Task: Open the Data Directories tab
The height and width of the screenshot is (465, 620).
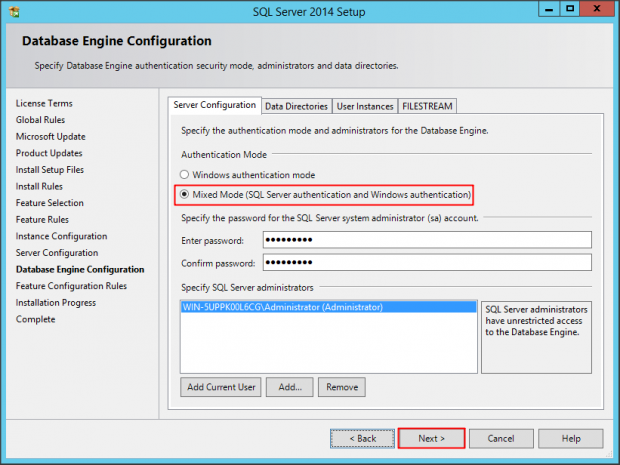Action: [297, 106]
